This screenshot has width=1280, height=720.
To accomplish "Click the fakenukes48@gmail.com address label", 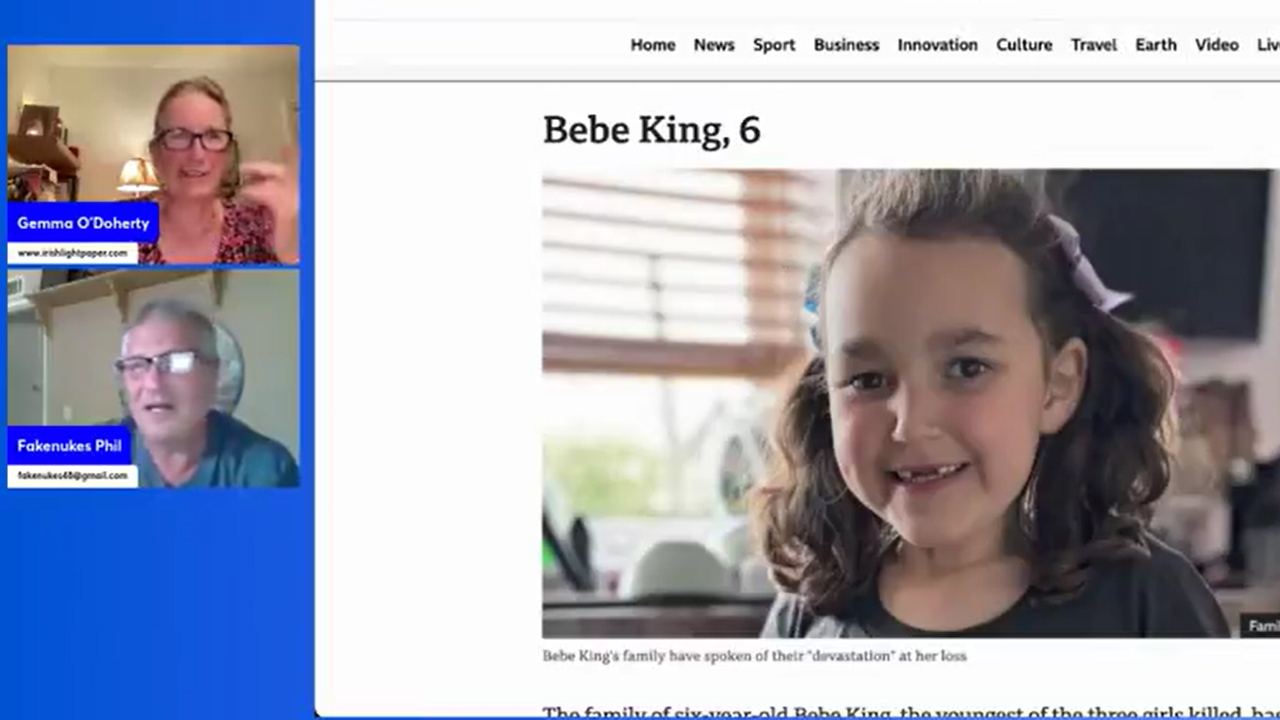I will pyautogui.click(x=72, y=476).
